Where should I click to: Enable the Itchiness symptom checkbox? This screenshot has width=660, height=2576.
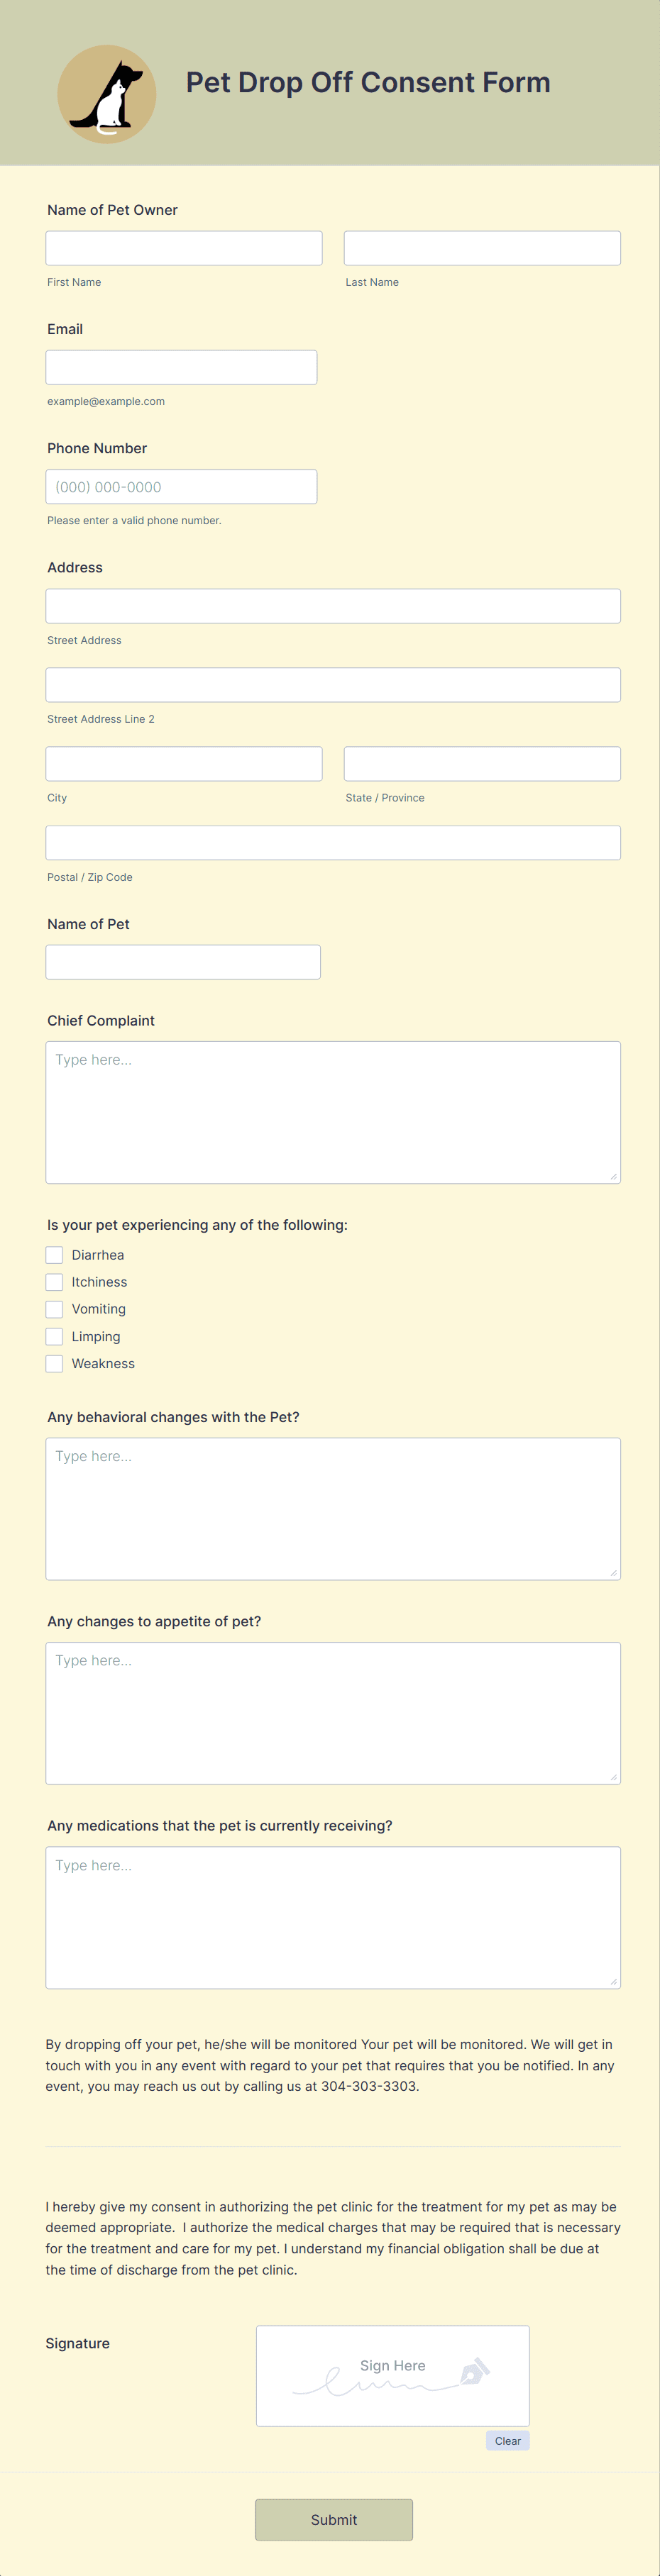(54, 1281)
